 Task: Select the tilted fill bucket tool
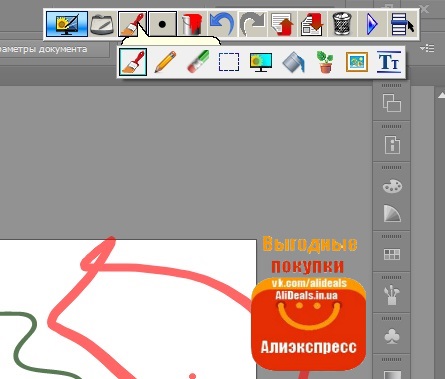tap(293, 62)
